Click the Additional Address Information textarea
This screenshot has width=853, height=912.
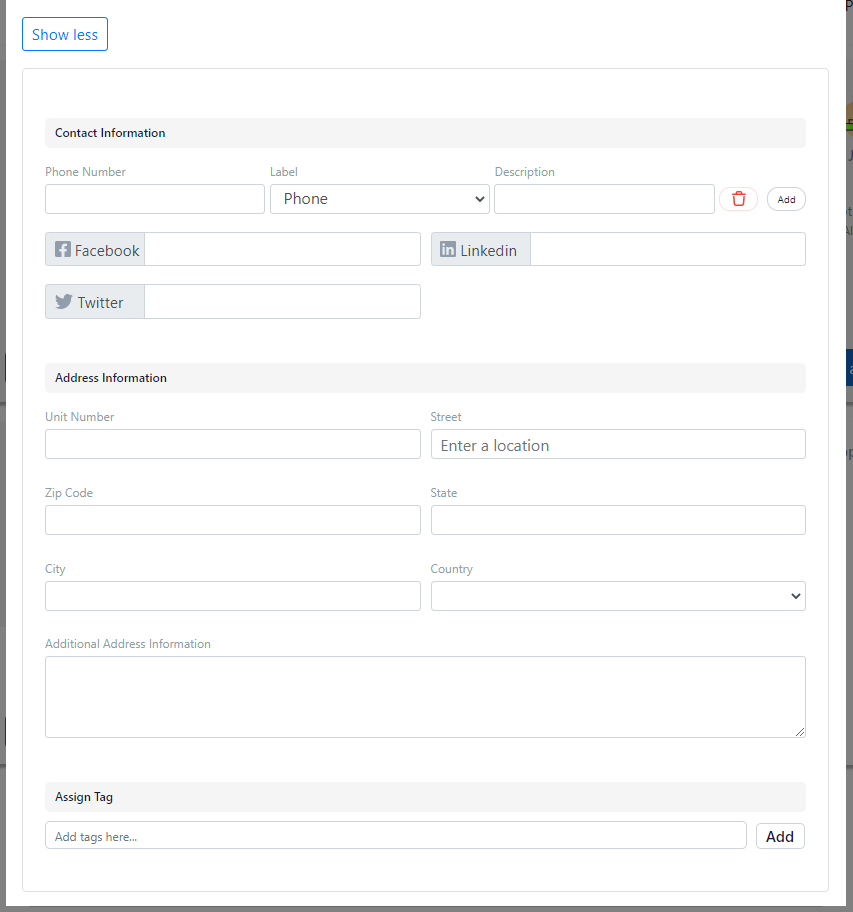pyautogui.click(x=425, y=697)
